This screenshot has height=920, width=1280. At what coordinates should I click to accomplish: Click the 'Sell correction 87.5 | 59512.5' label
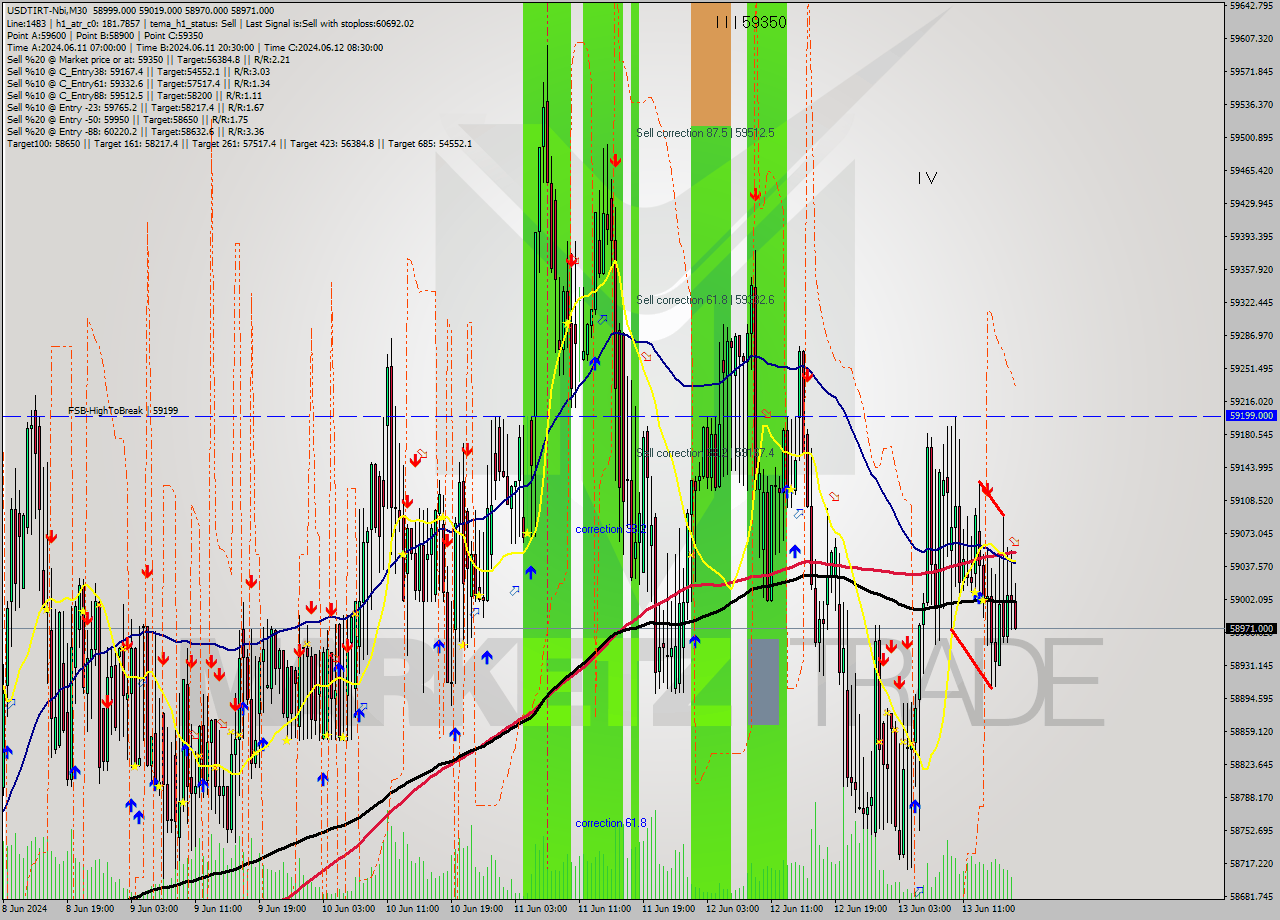click(x=705, y=132)
